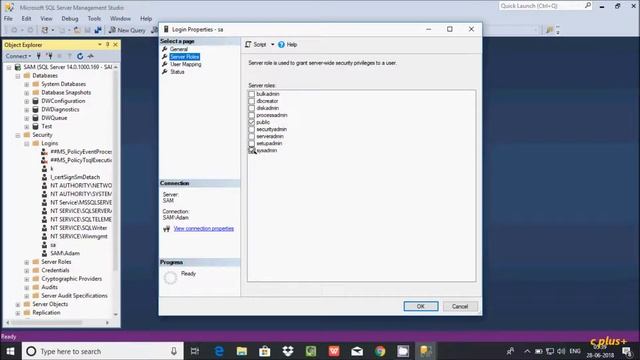Click the connect plug icon in Object Explorer
This screenshot has height=360, width=640.
[39, 56]
